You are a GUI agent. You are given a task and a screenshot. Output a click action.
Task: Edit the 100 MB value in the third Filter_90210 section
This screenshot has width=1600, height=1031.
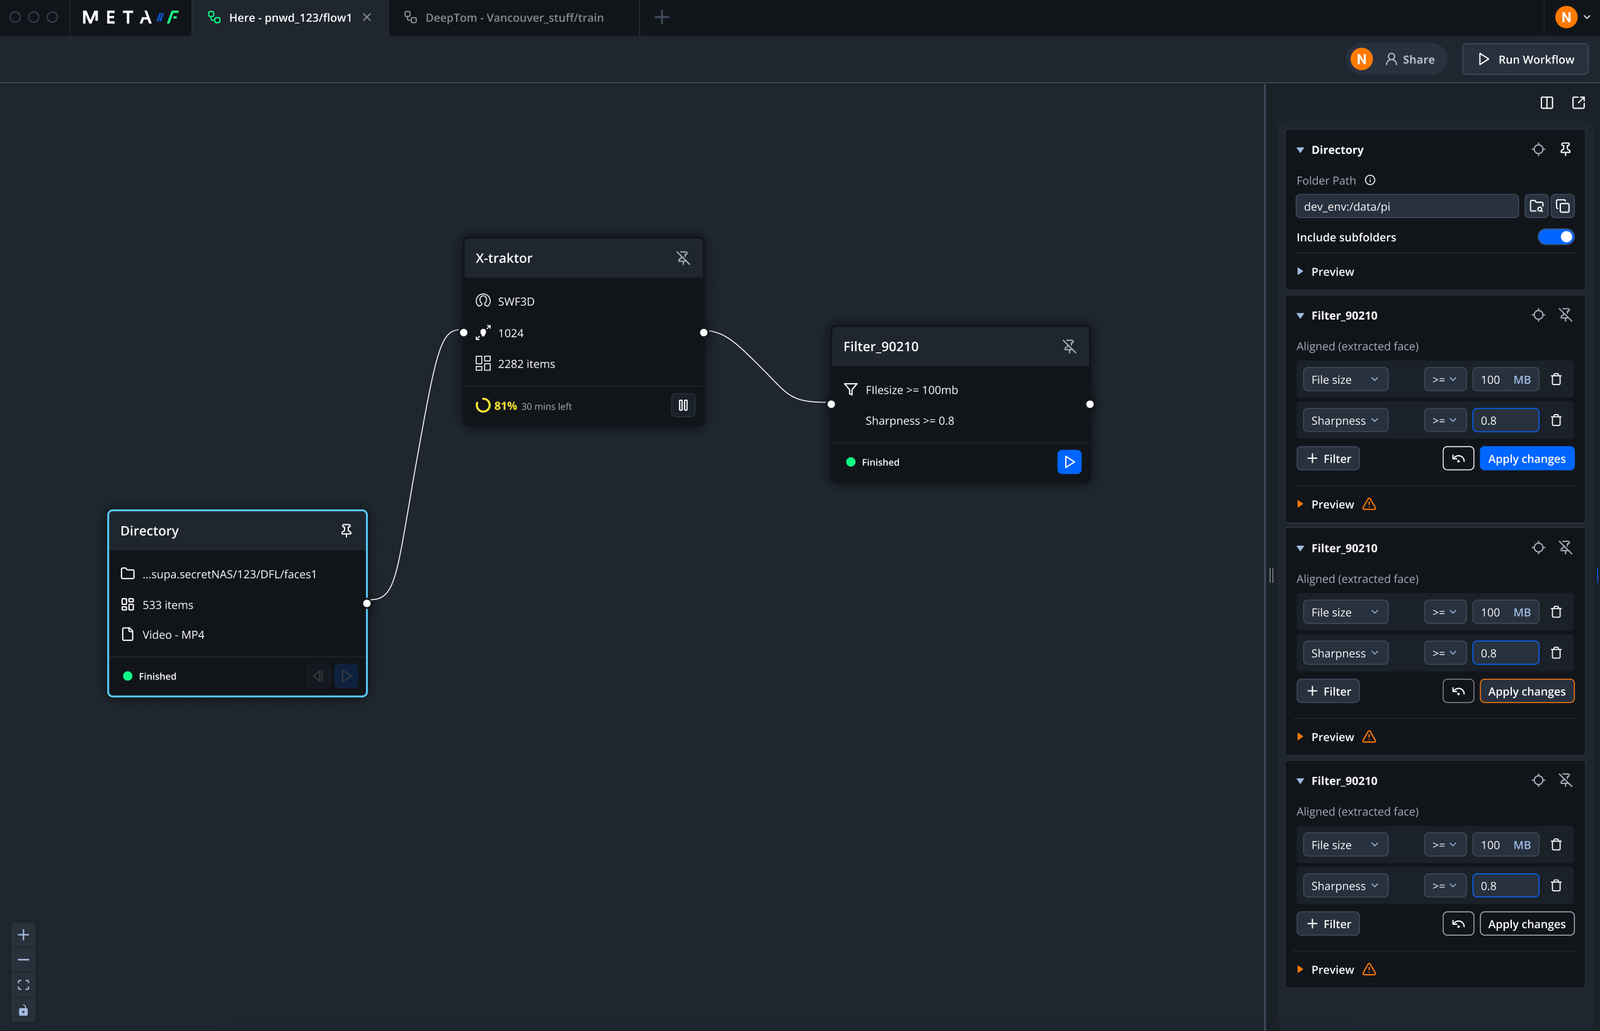pyautogui.click(x=1505, y=845)
